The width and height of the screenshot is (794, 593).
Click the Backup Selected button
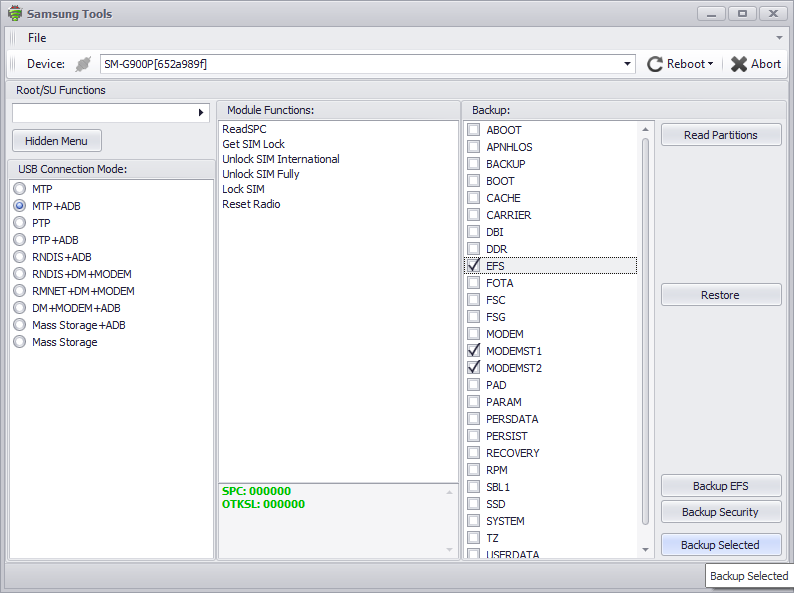tap(721, 545)
